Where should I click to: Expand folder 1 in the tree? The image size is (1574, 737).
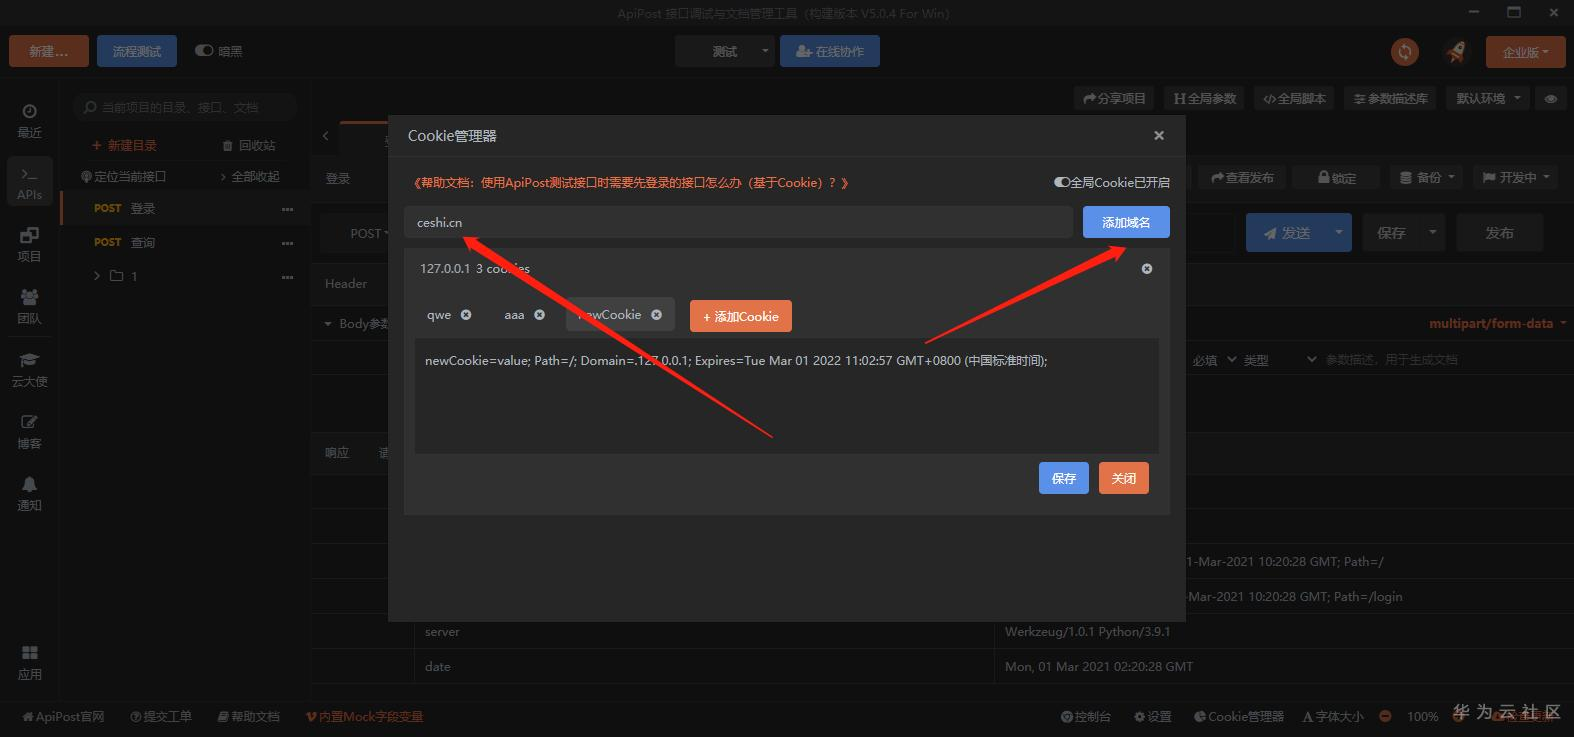tap(97, 276)
